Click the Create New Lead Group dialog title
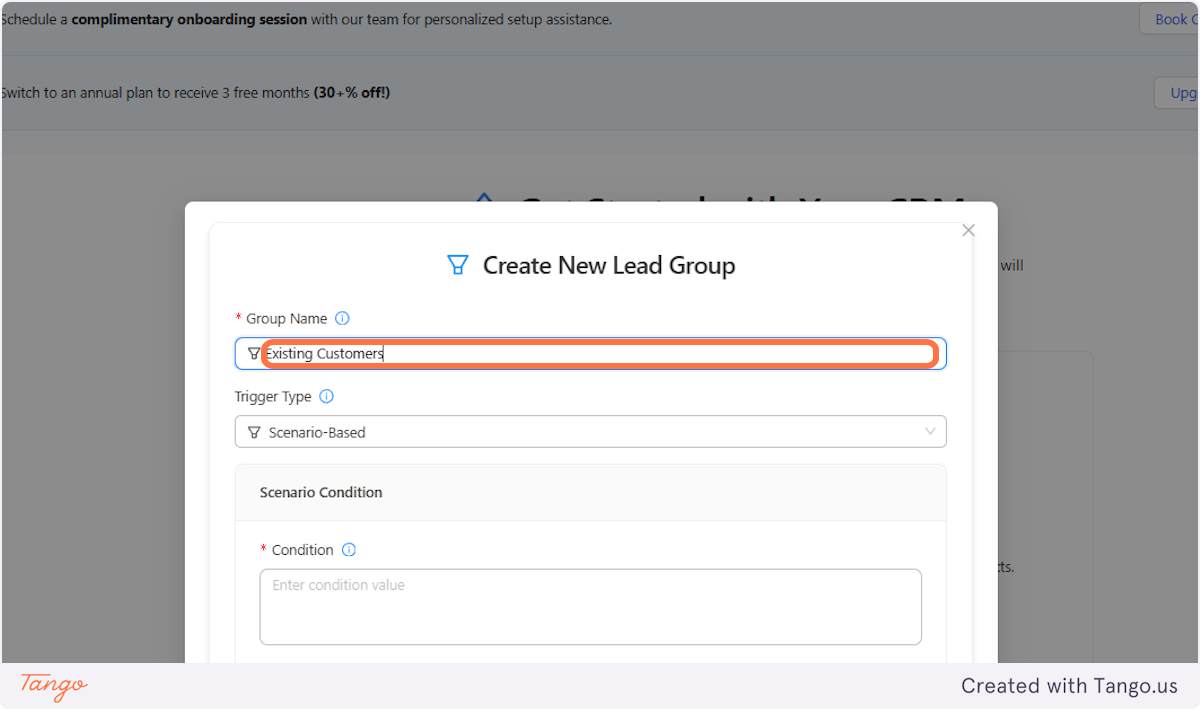1200x709 pixels. tap(608, 265)
